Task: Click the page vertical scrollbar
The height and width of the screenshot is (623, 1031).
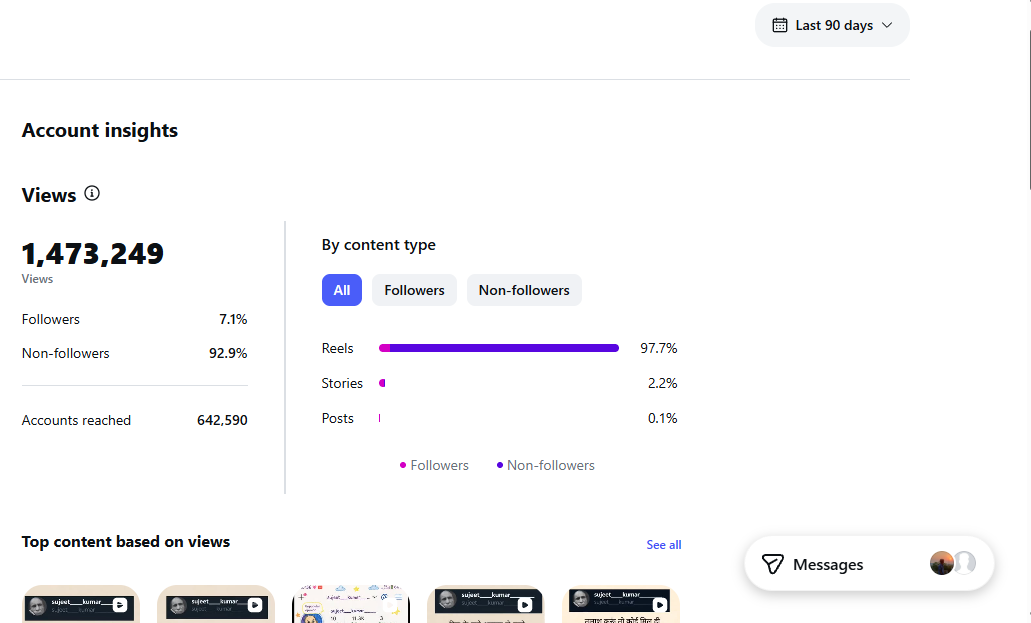Action: click(x=1028, y=105)
